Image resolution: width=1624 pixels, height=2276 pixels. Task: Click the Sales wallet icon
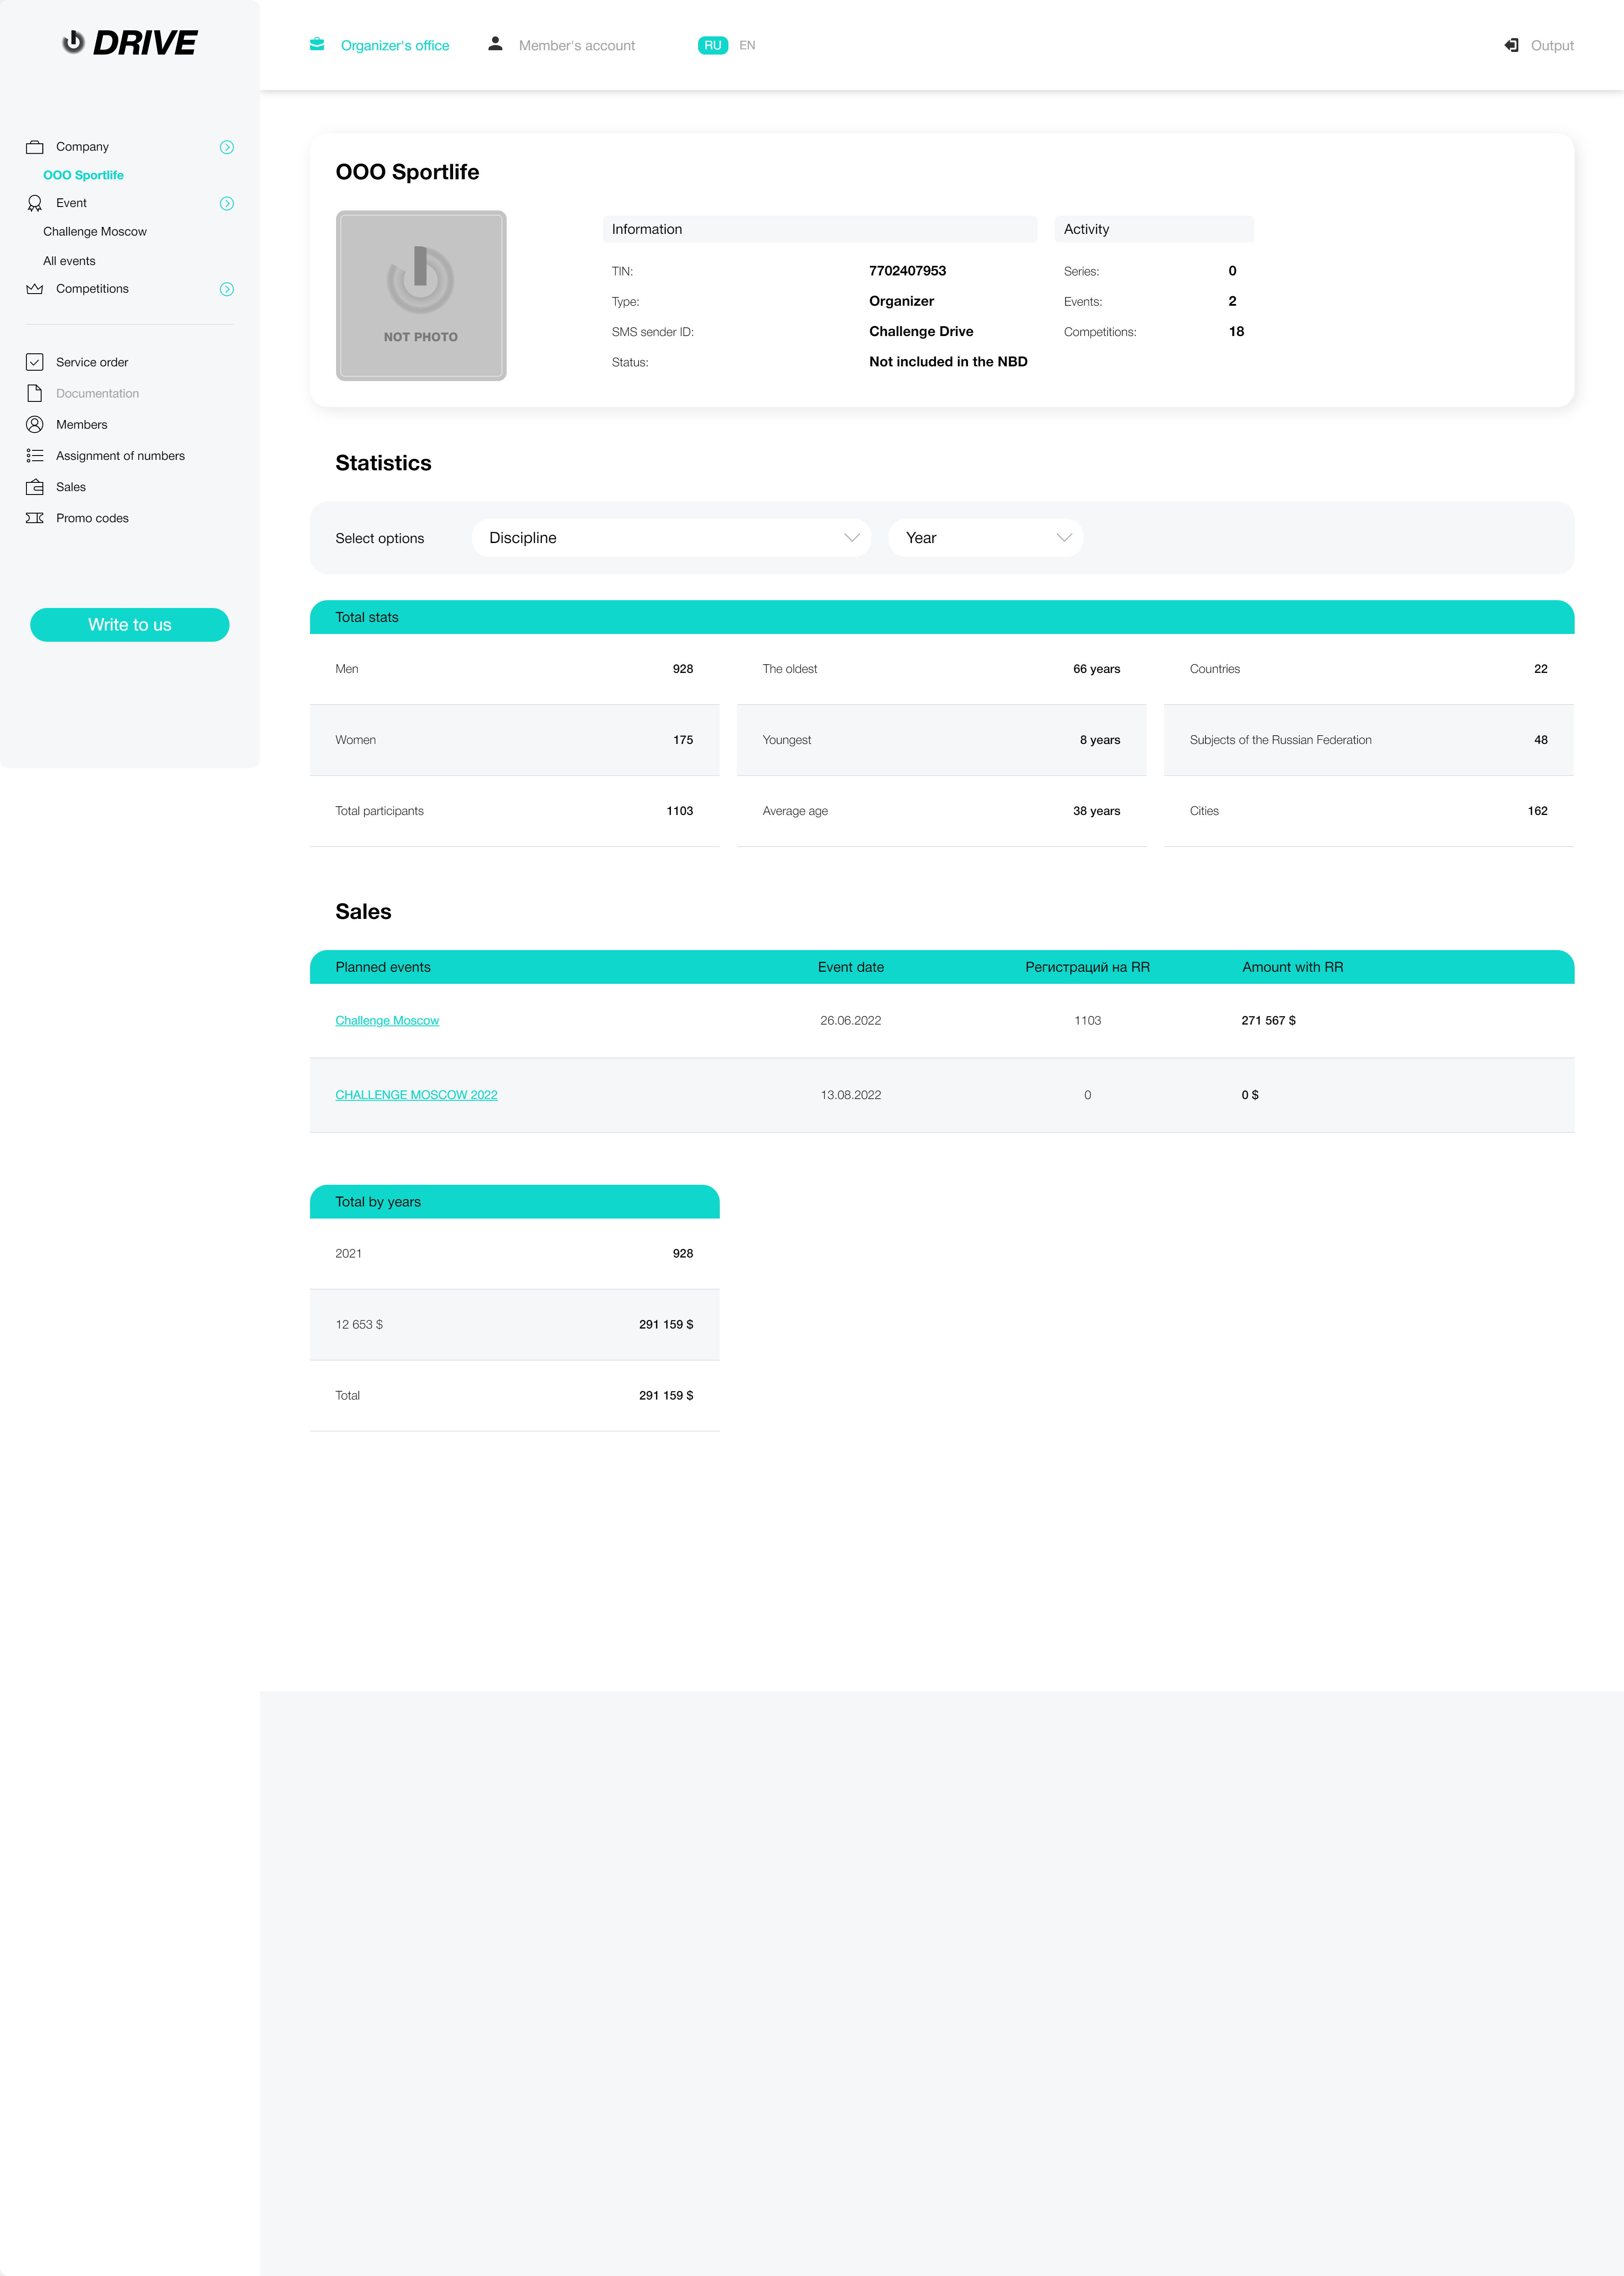coord(35,487)
